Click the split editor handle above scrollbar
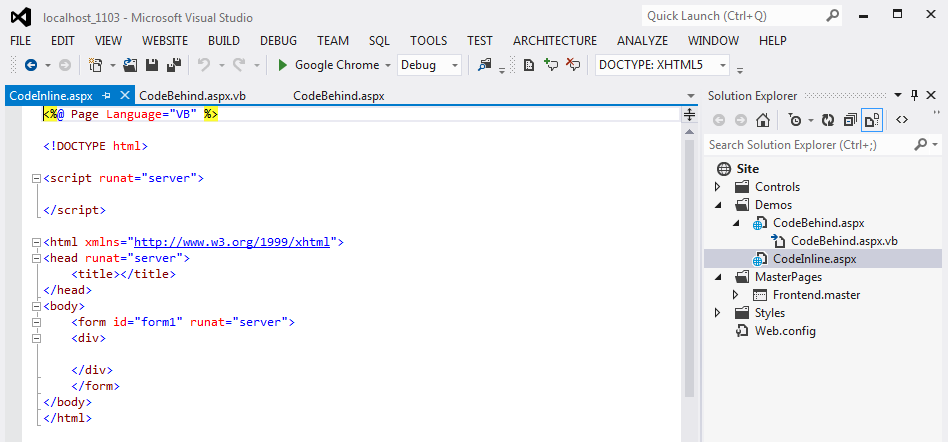 click(x=689, y=114)
